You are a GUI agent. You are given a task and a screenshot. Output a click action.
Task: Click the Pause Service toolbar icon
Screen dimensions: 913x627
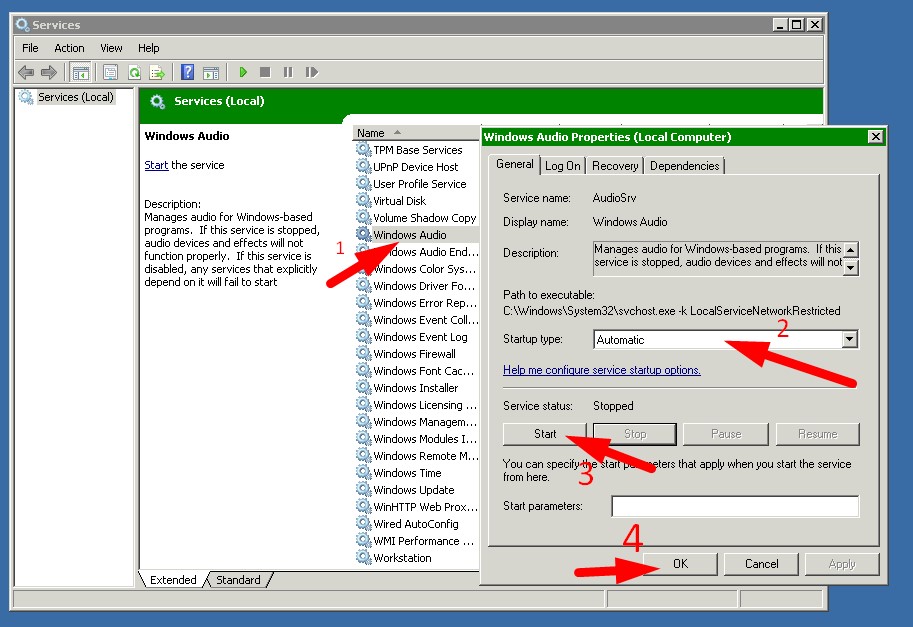coord(288,72)
